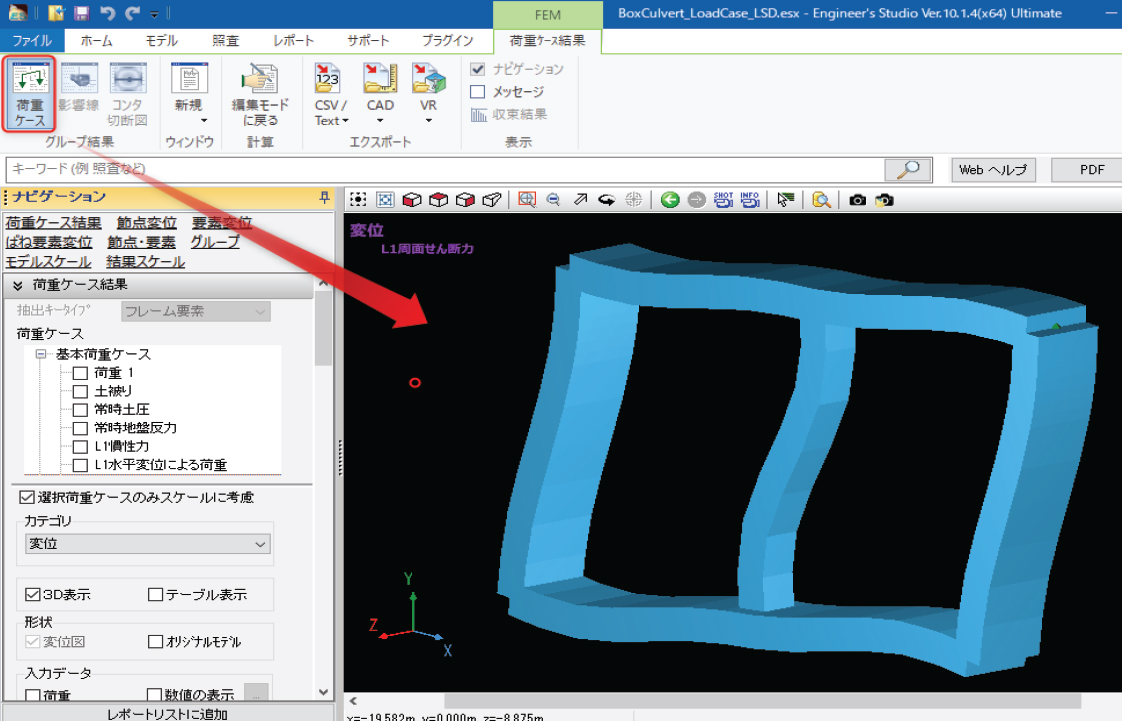
Task: Check the 常時地盤反力 load case
Action: [80, 428]
